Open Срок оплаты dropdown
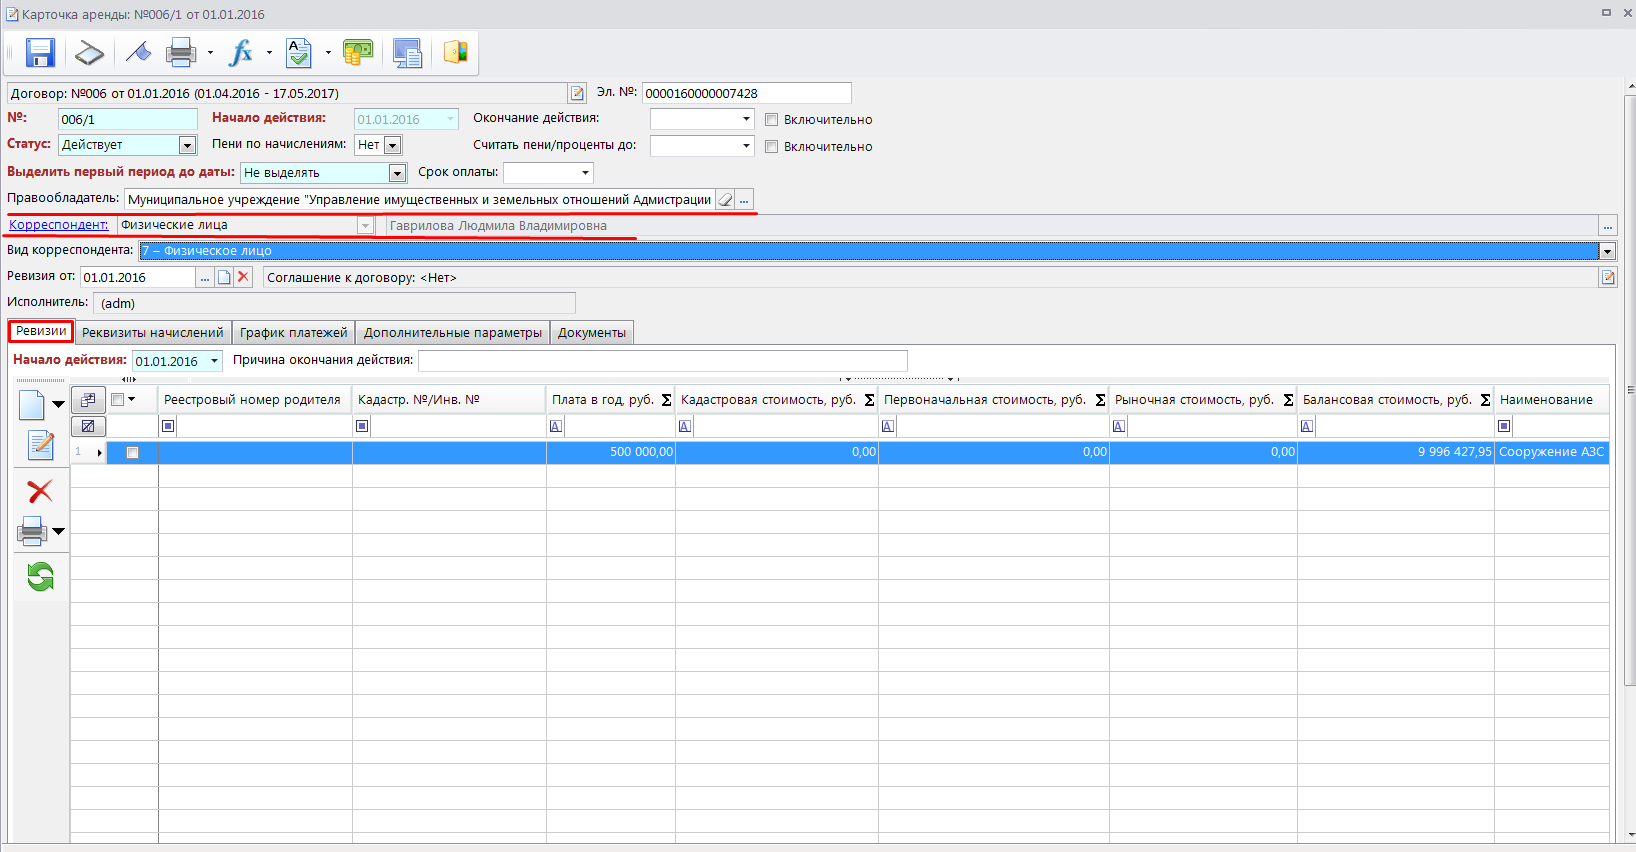The image size is (1636, 852). 585,173
